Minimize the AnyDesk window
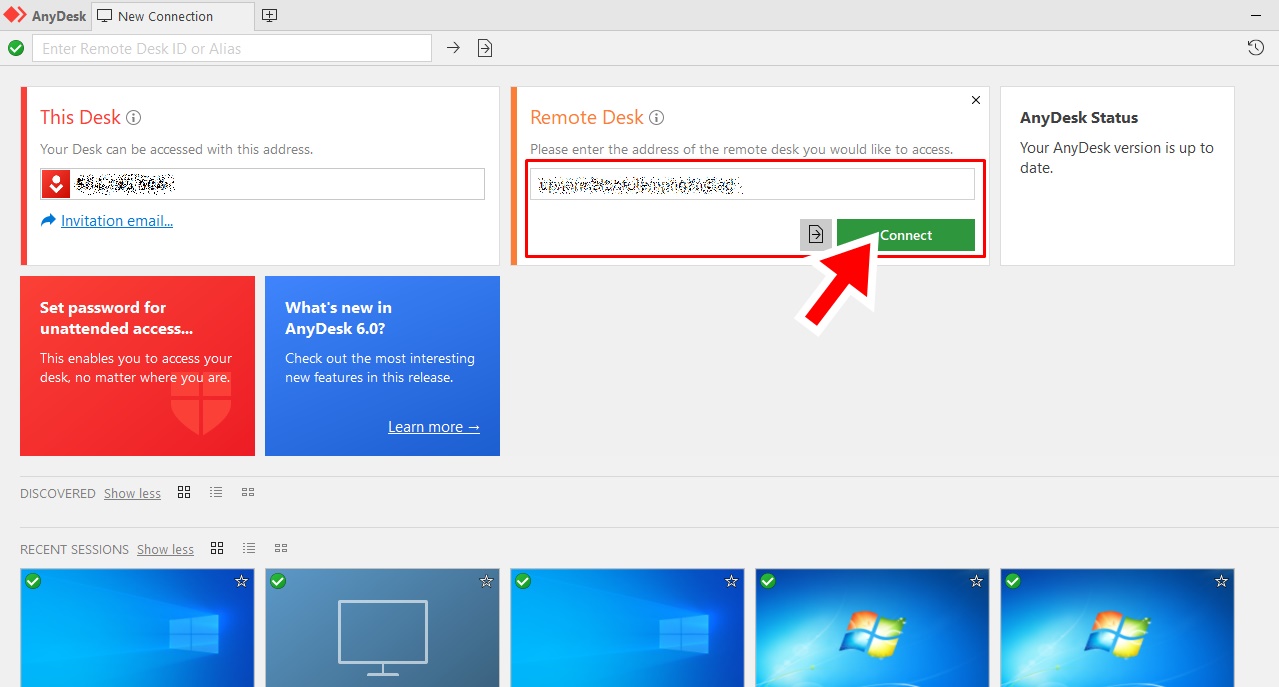This screenshot has width=1279, height=687. click(x=1256, y=16)
